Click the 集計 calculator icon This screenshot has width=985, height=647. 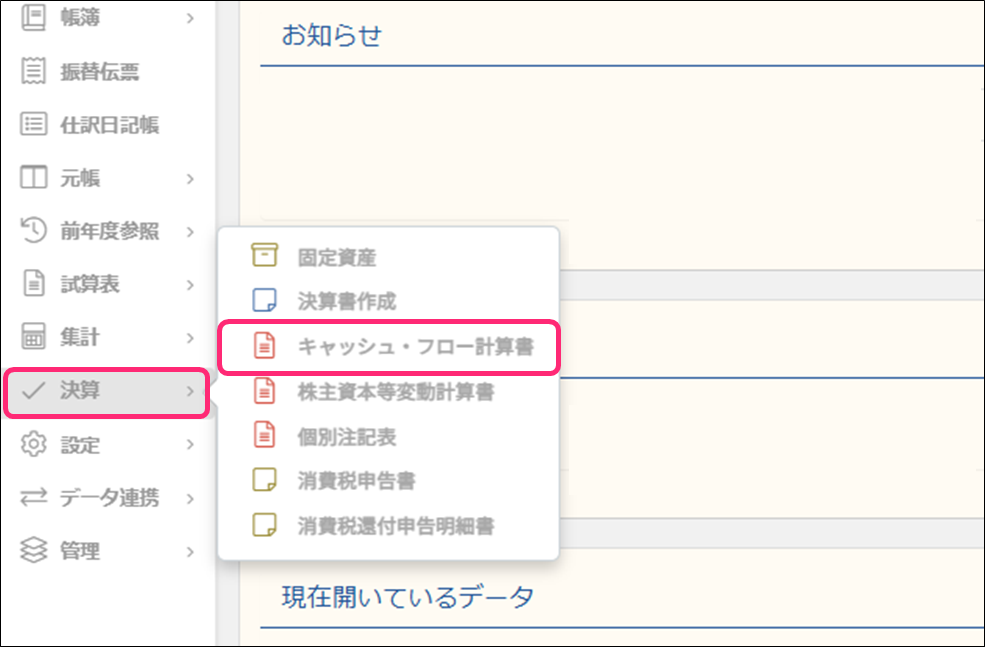coord(34,339)
